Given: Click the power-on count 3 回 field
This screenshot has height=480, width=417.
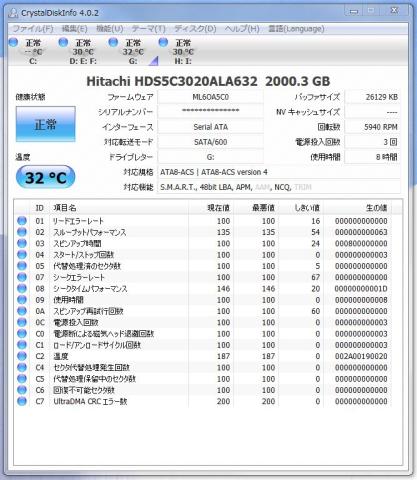Looking at the screenshot, I should click(x=372, y=142).
